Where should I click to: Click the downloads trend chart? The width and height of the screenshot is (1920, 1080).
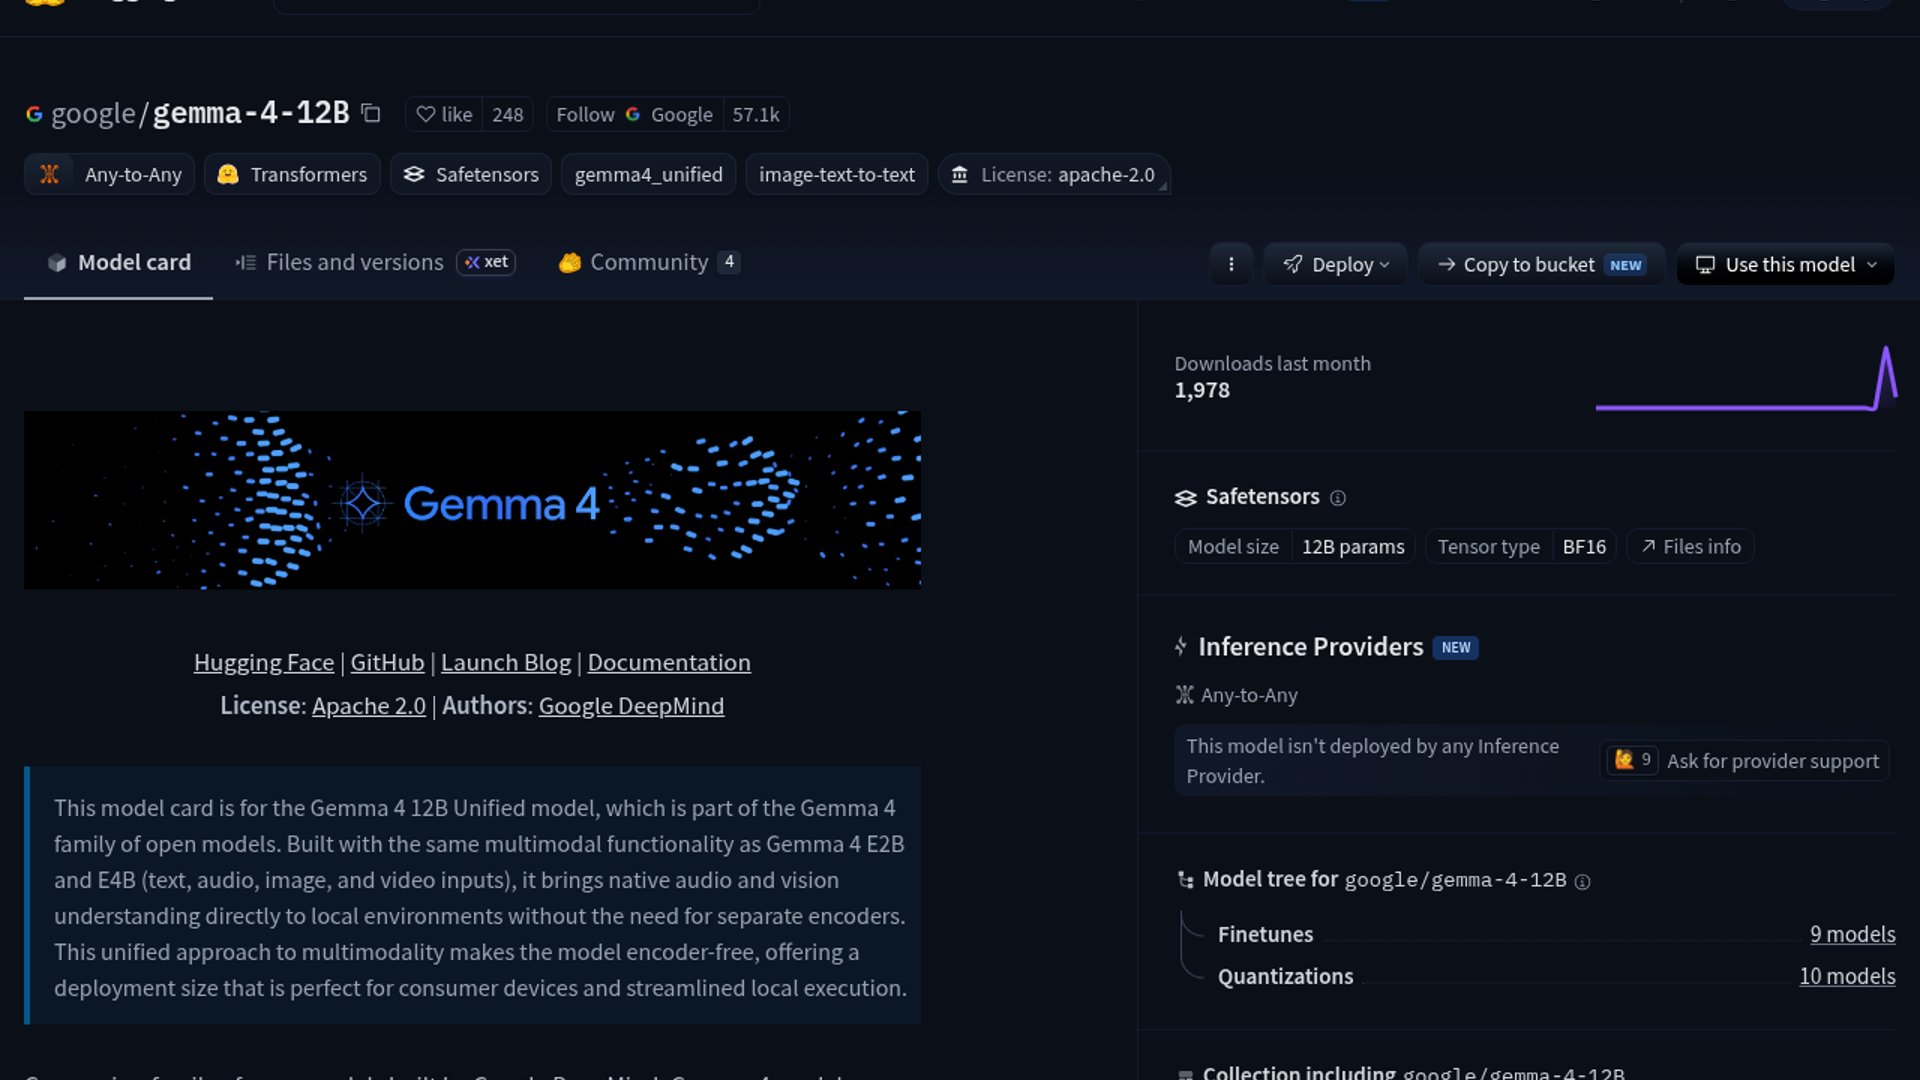(x=1745, y=378)
